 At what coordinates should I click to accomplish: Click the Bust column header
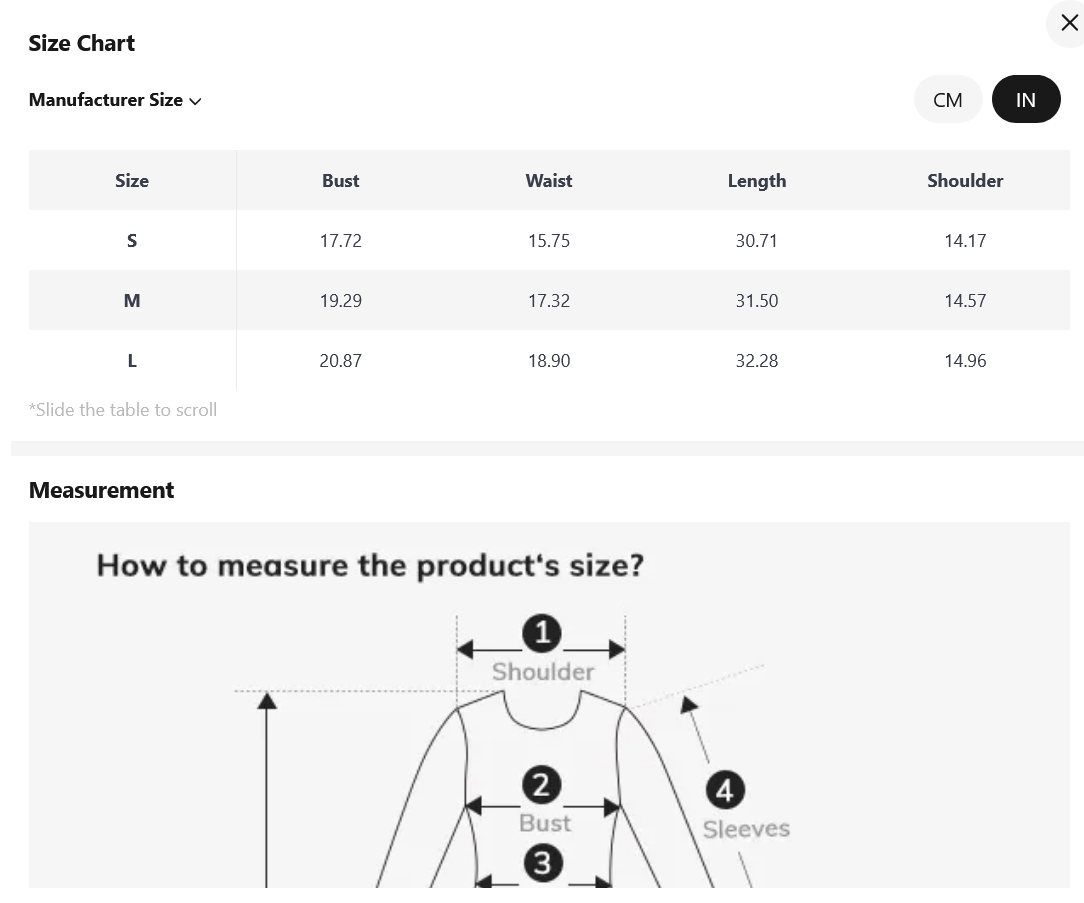340,180
